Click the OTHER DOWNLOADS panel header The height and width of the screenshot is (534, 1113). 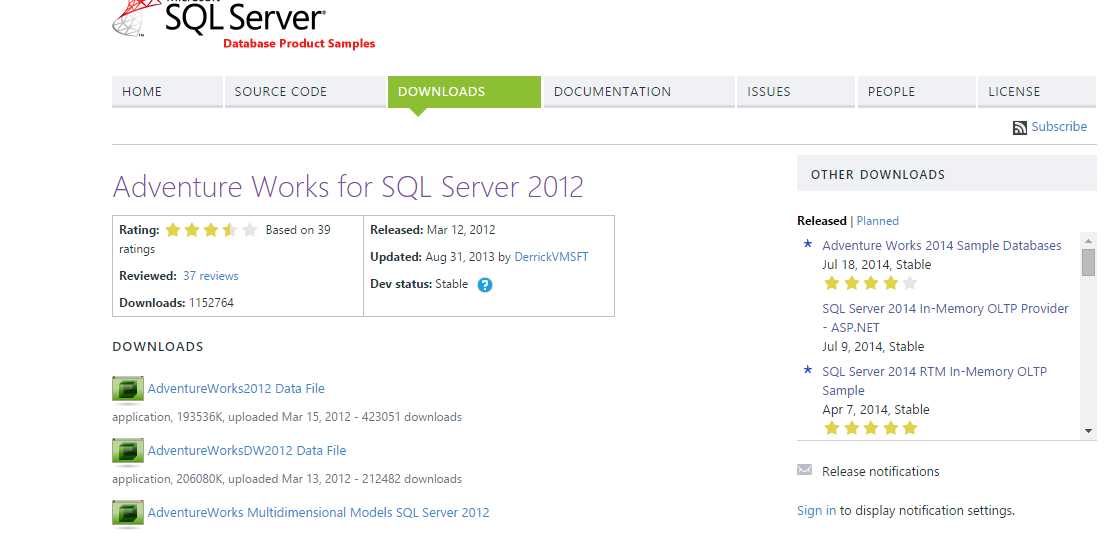pos(947,174)
